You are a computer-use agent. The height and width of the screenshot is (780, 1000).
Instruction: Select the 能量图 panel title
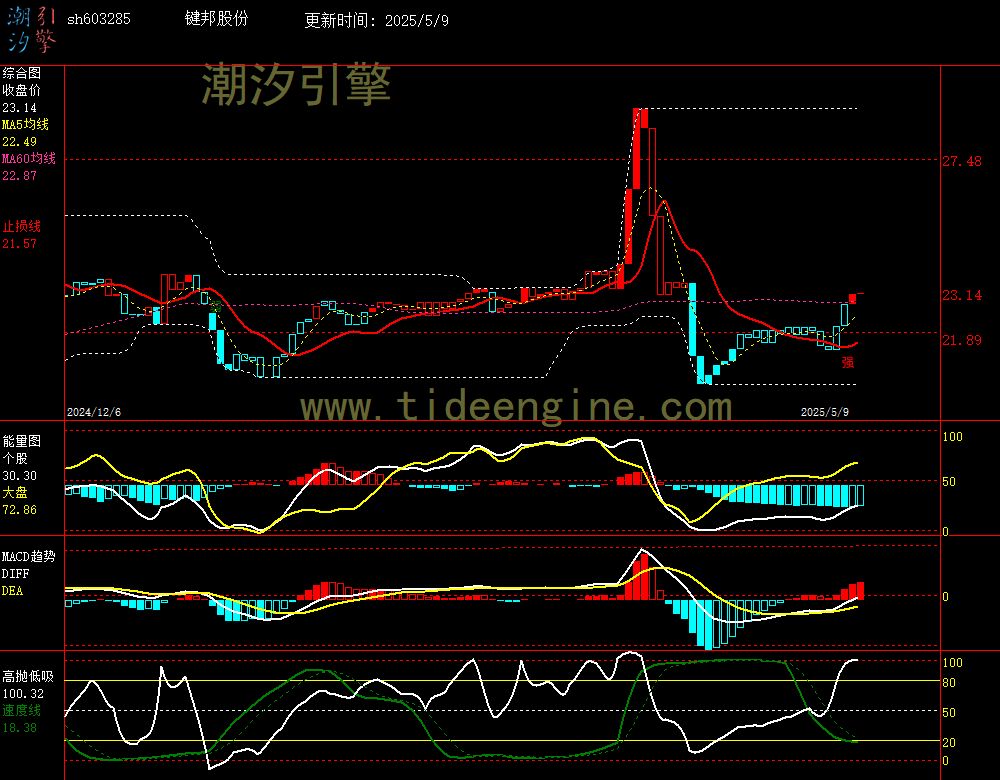[22, 441]
